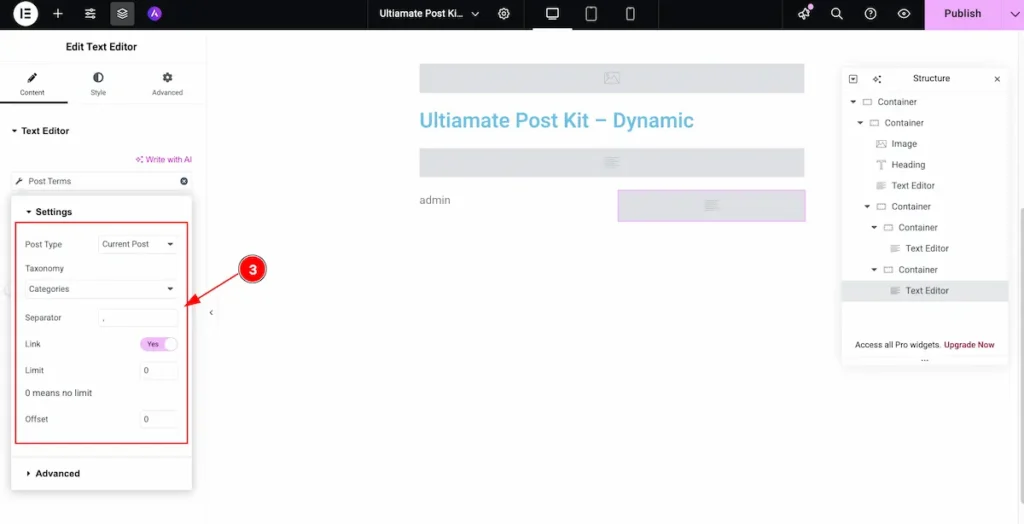The image size is (1024, 524).
Task: Toggle the Structure layers icon
Action: tap(122, 13)
